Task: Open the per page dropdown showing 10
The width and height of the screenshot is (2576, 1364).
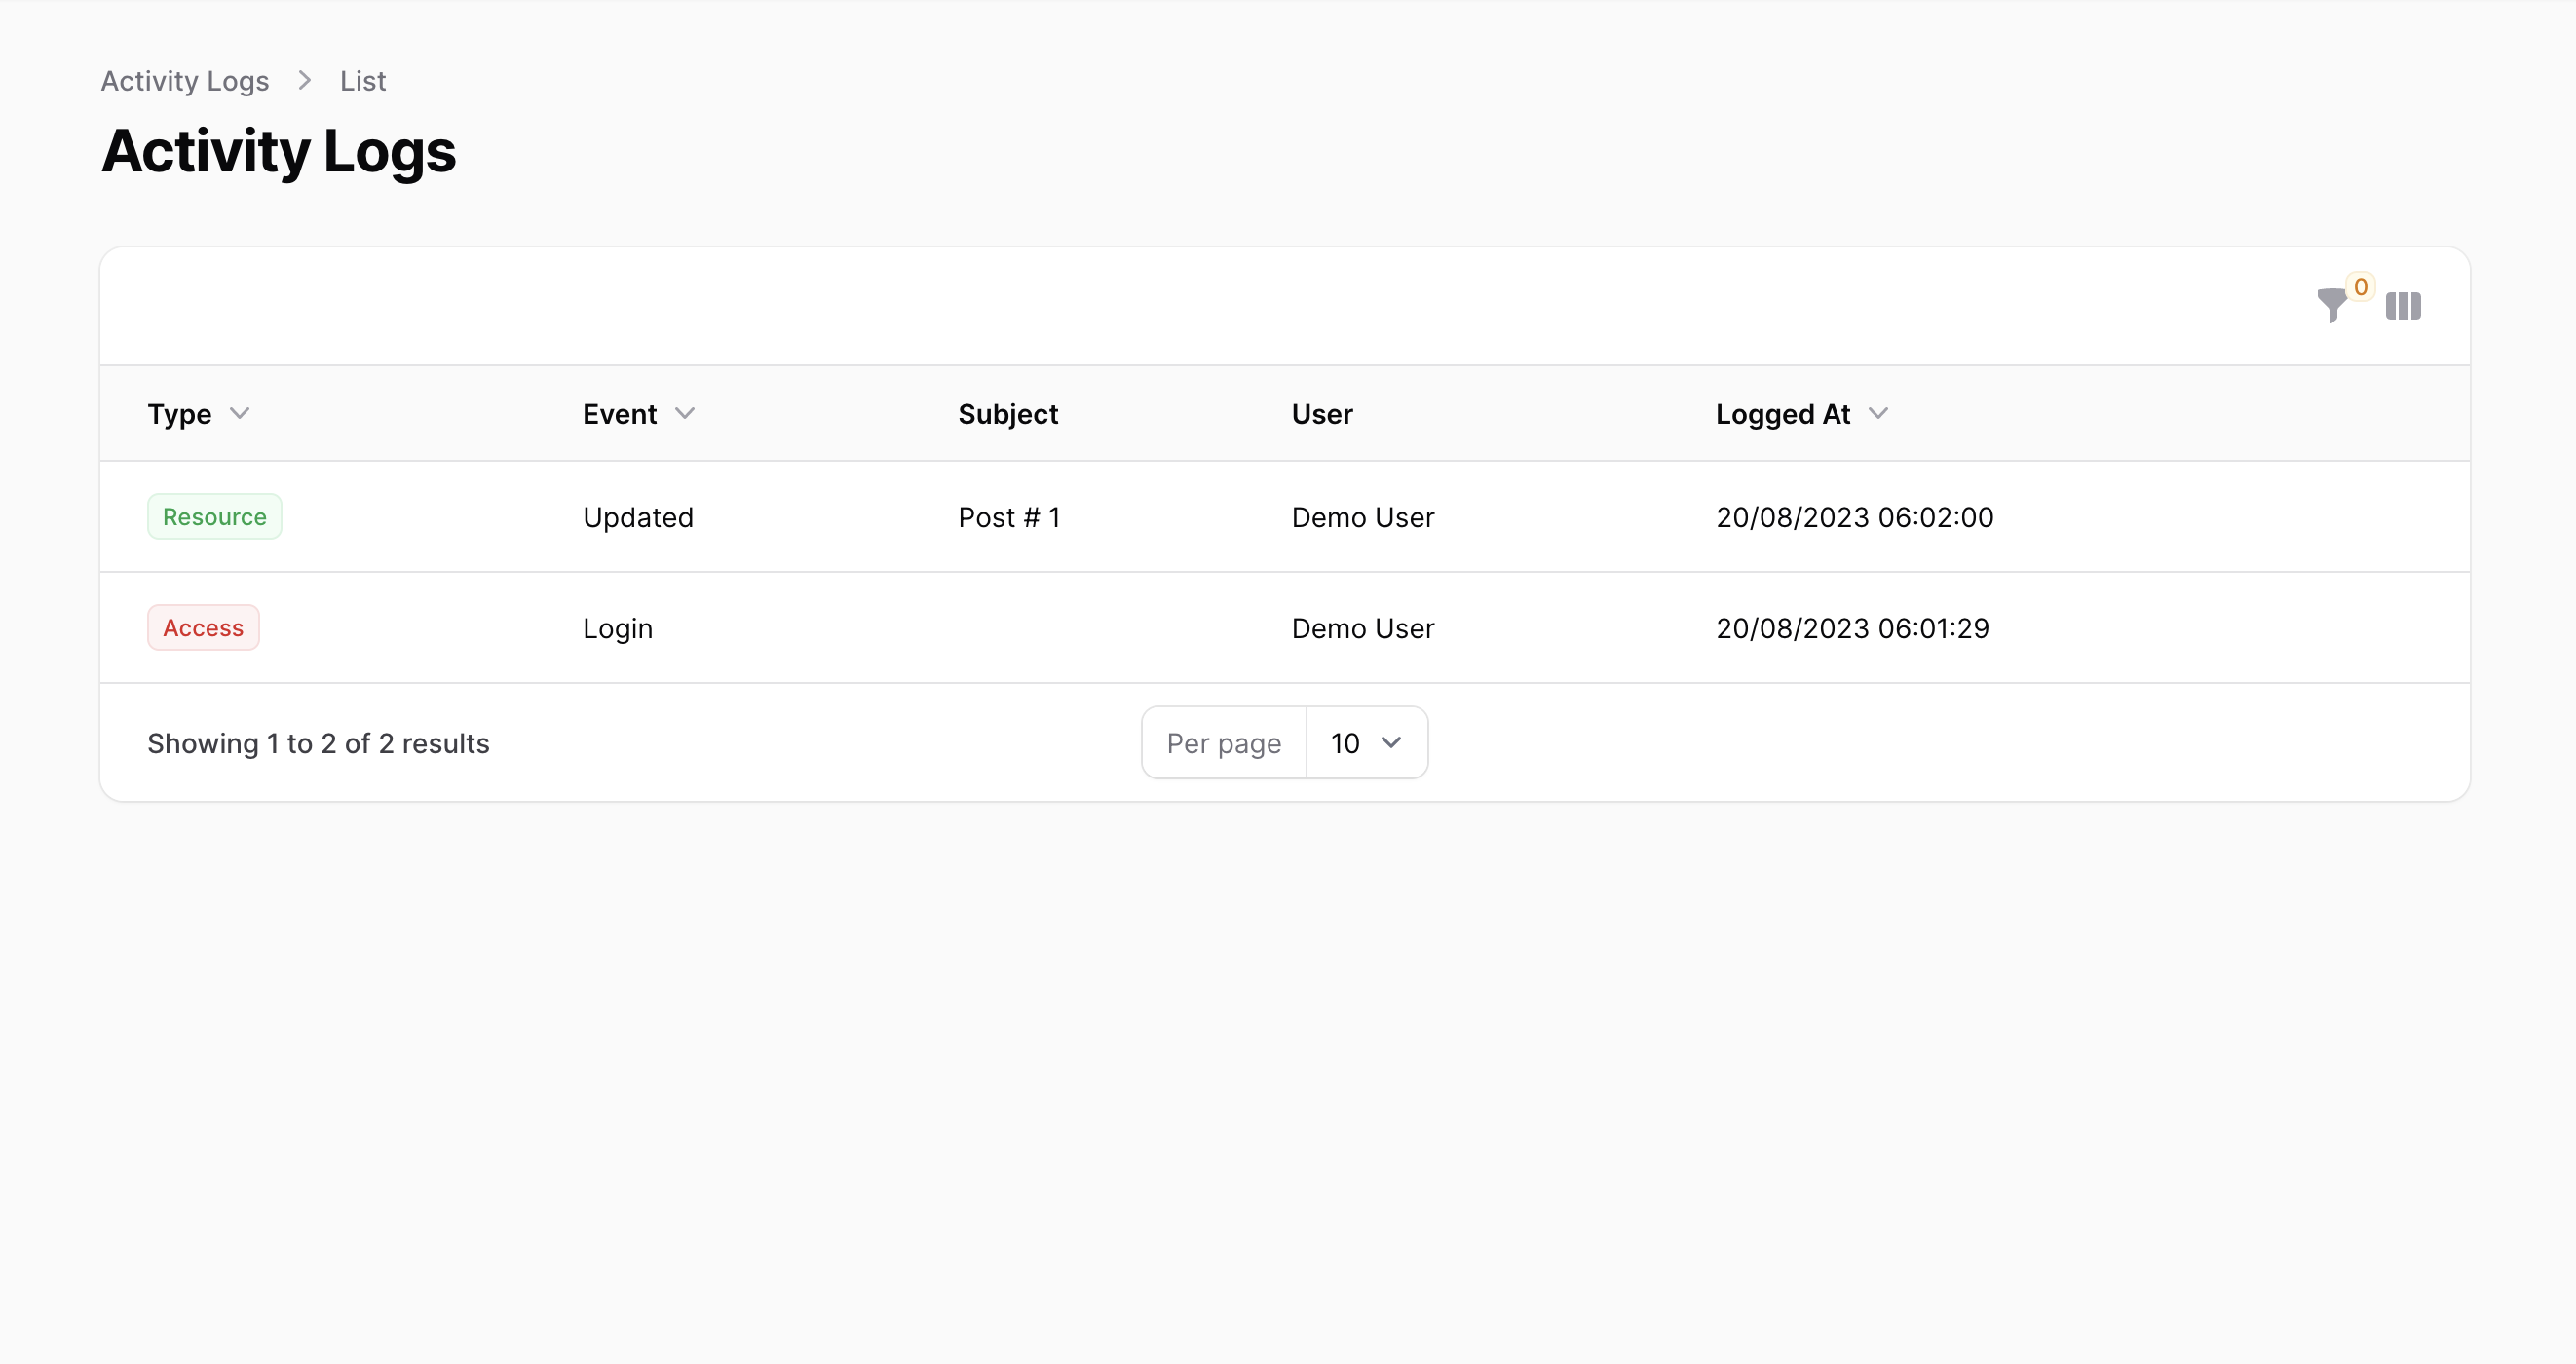Action: point(1366,742)
